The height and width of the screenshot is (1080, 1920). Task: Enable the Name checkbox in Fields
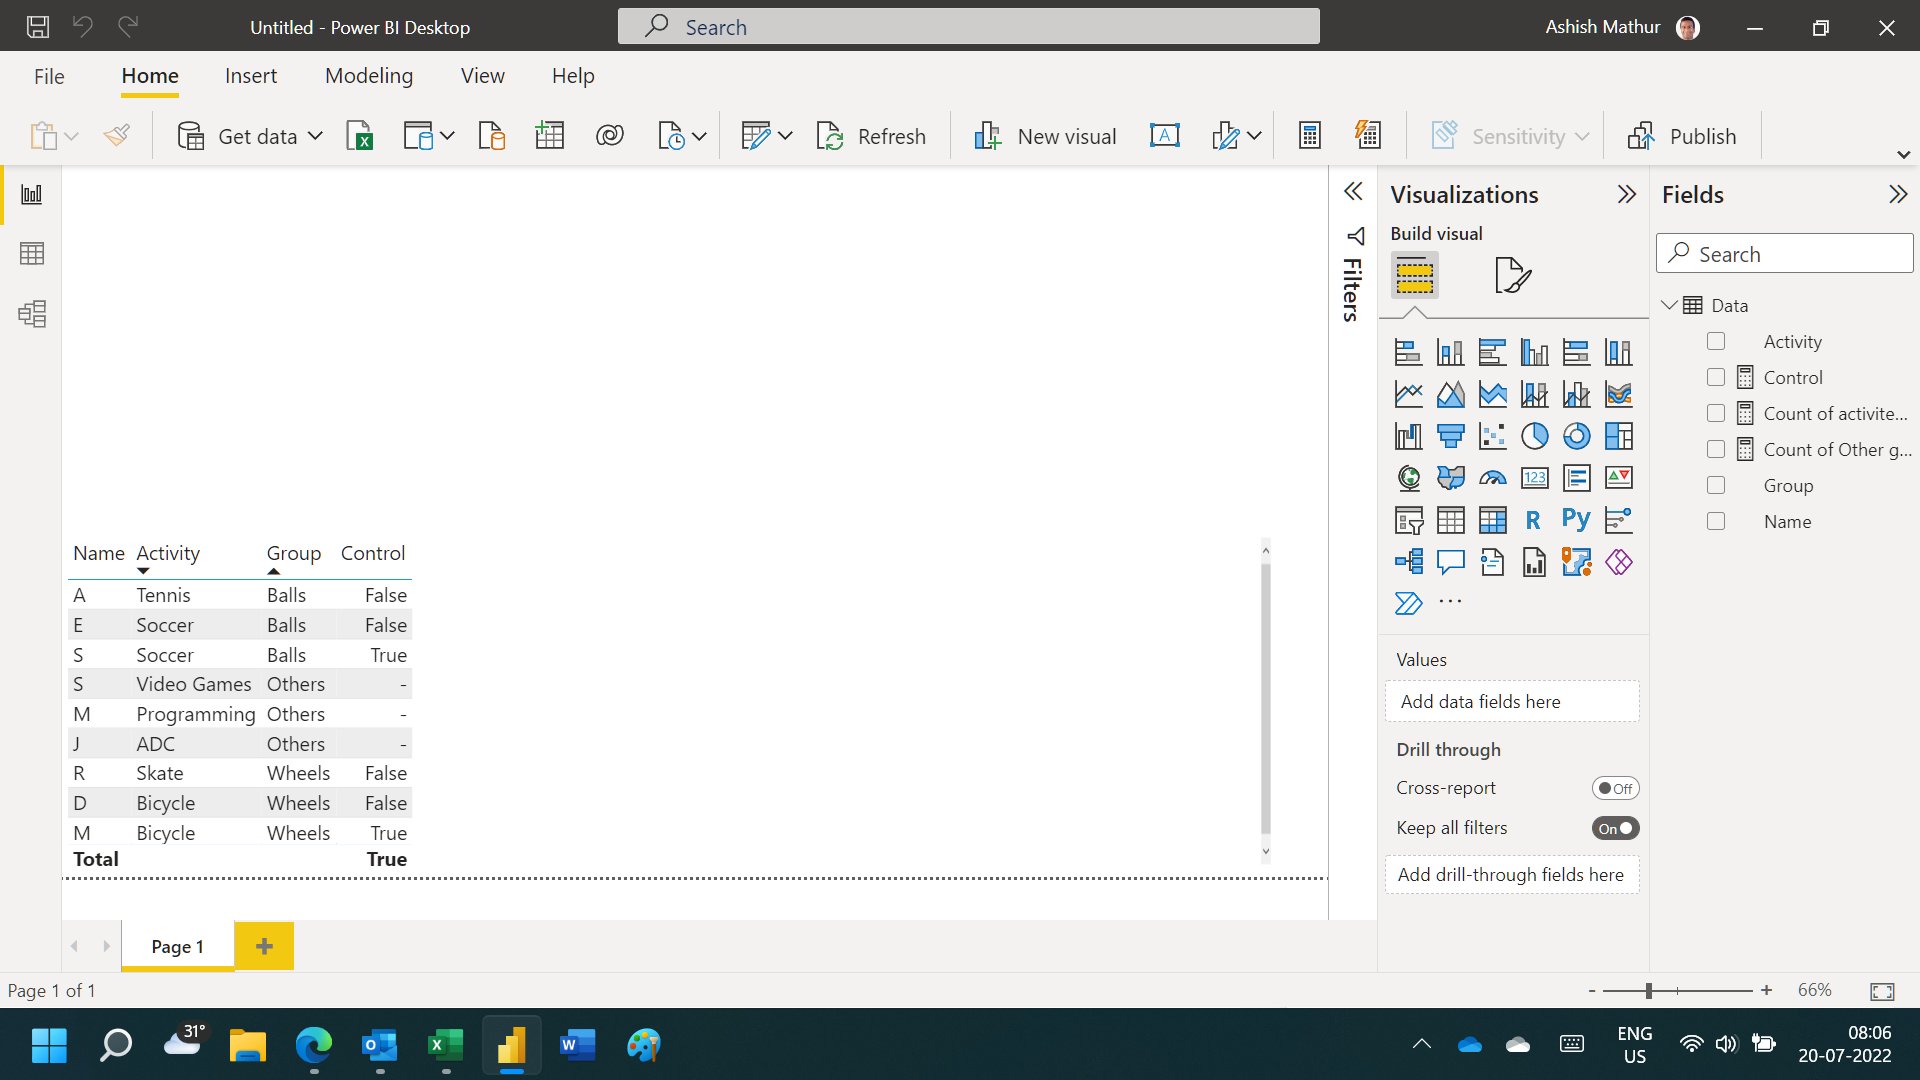(x=1716, y=521)
